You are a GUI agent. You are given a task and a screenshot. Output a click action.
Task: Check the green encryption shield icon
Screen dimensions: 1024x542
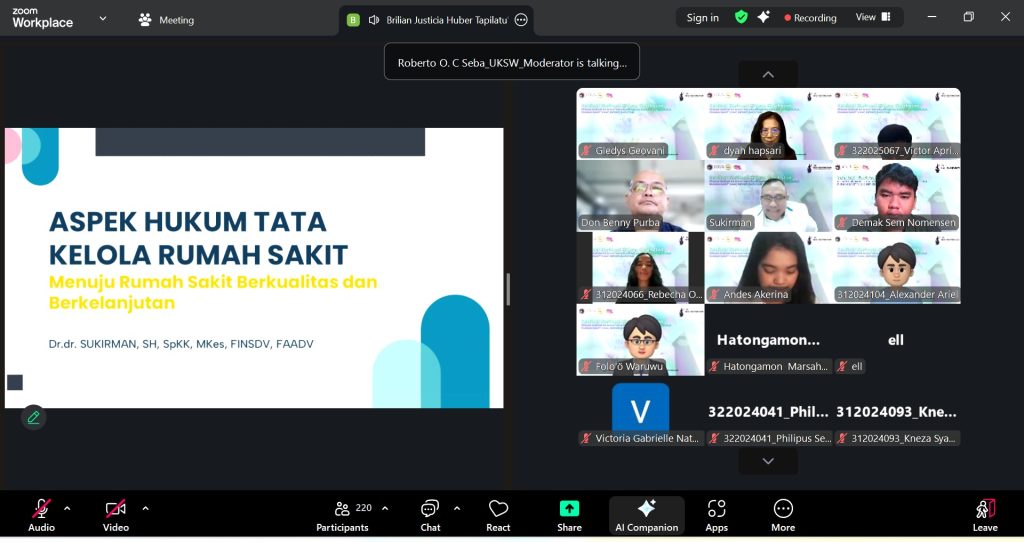(x=741, y=18)
